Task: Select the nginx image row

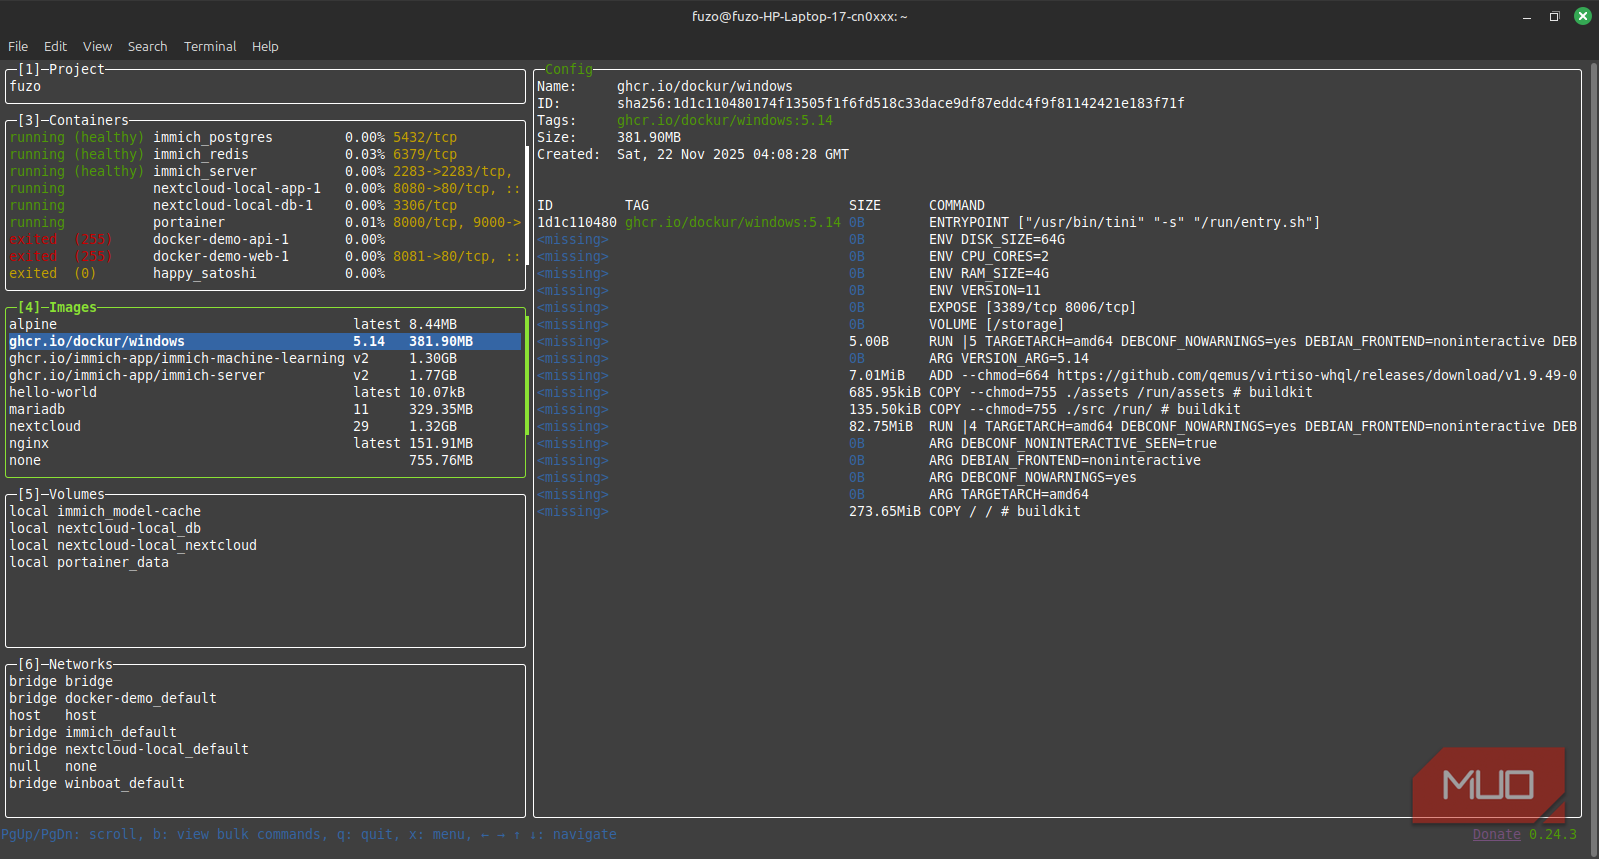Action: [265, 443]
